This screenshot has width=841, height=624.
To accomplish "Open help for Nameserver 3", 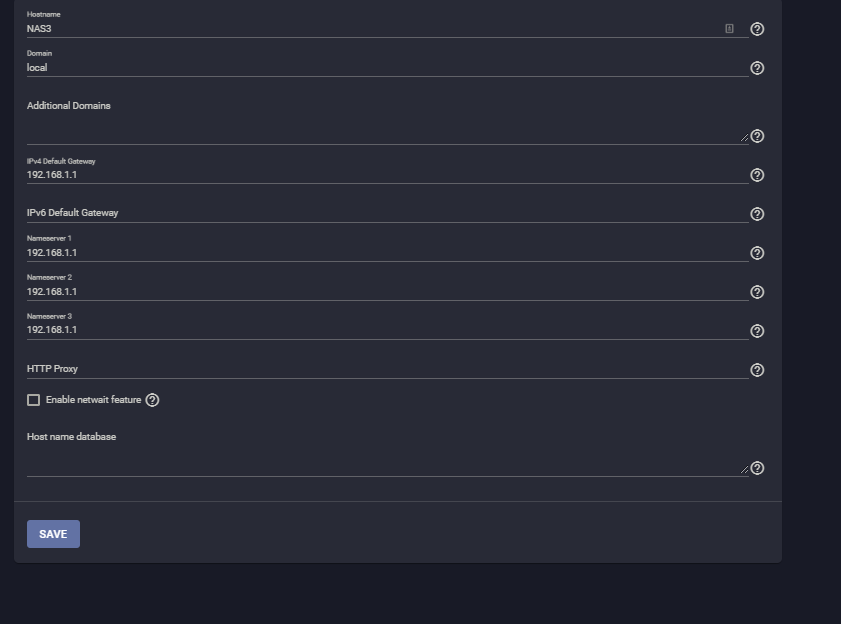I will [x=757, y=331].
